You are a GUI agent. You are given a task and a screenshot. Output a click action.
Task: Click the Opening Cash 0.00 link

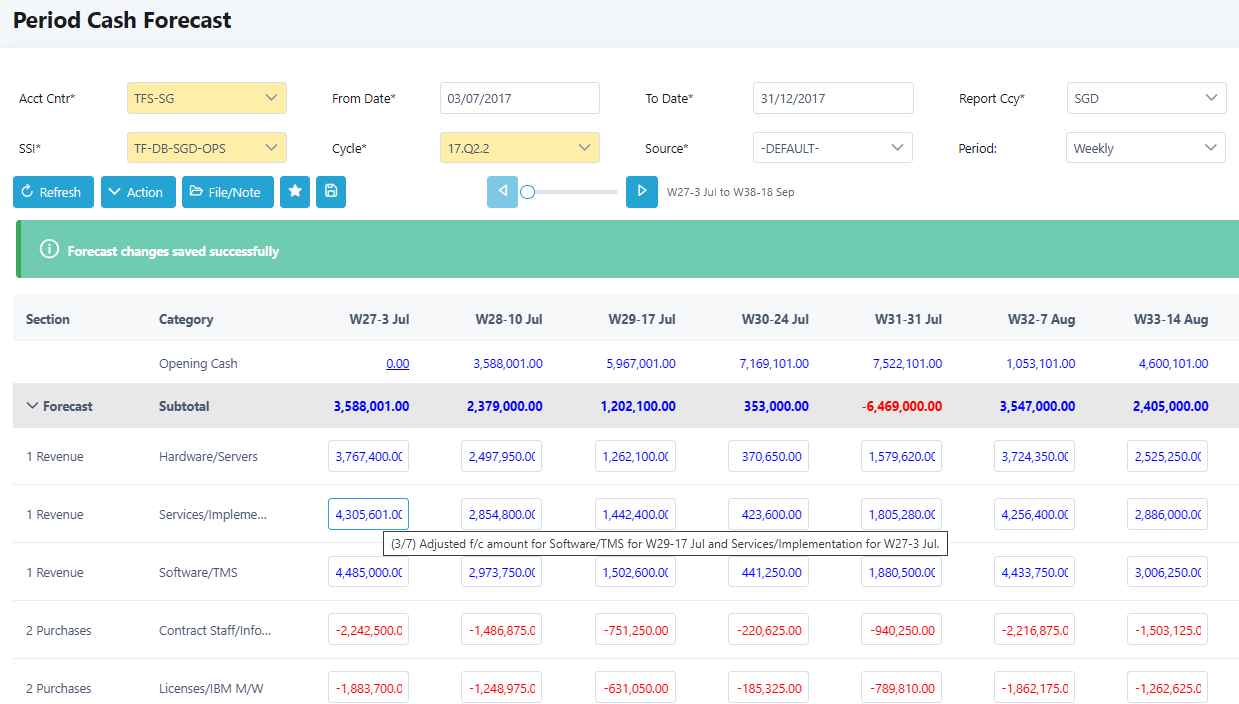tap(397, 364)
